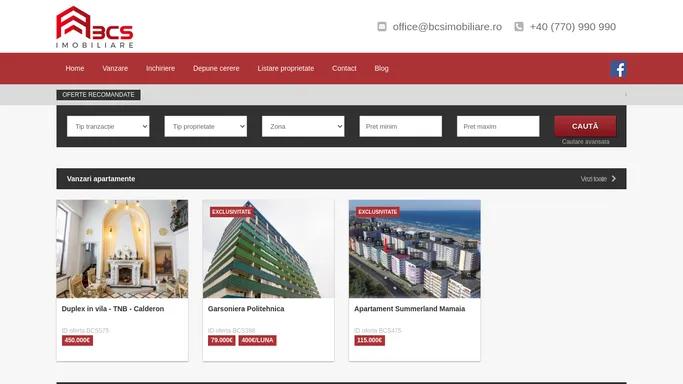The width and height of the screenshot is (683, 384).
Task: Click the EXCLUSIVITATE badge on Garsoniera Politehnica
Action: point(231,212)
